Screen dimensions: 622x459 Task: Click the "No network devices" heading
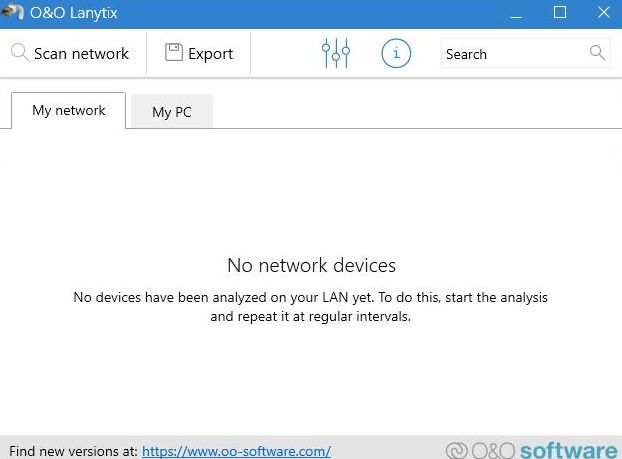click(x=311, y=265)
